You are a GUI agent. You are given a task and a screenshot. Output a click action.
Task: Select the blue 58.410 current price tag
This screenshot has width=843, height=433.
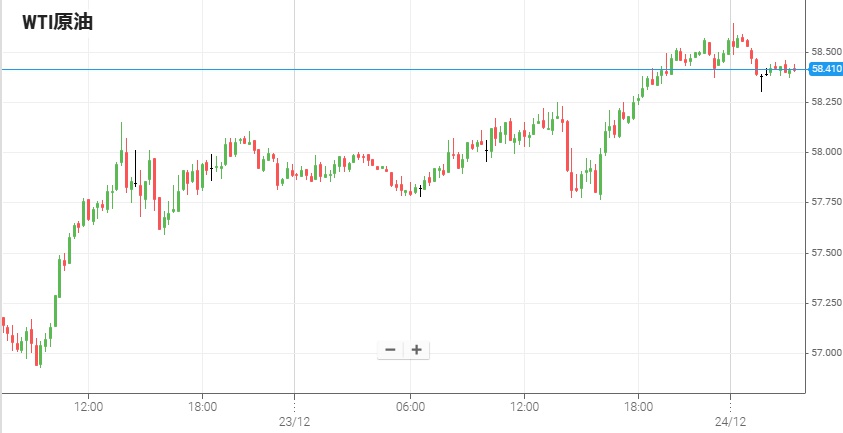tap(825, 69)
